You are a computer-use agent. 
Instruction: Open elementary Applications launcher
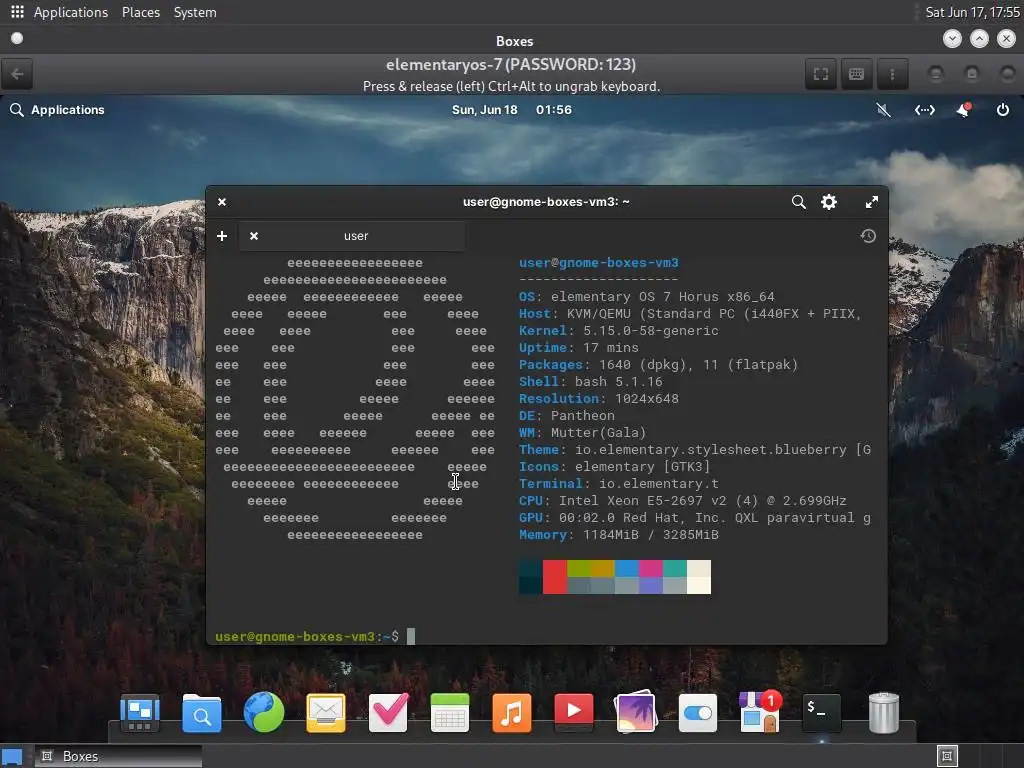pyautogui.click(x=57, y=110)
